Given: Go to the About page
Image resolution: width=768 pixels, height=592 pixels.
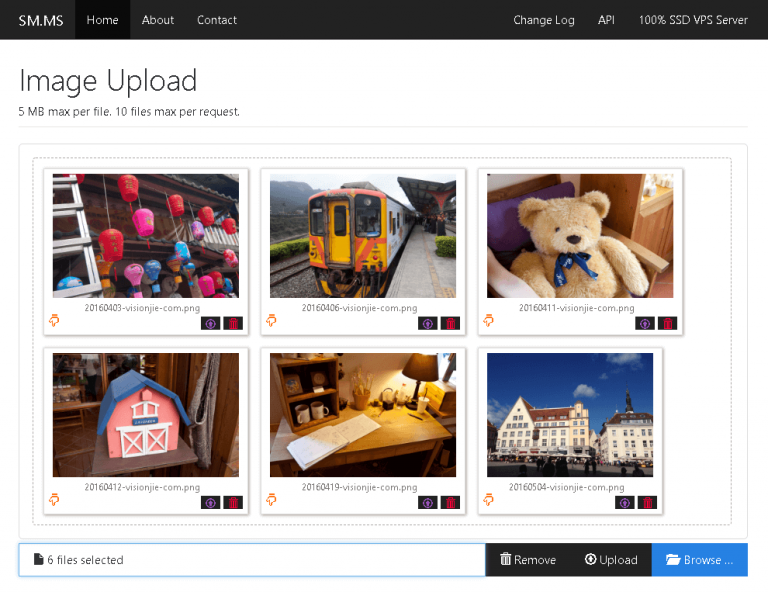Looking at the screenshot, I should pyautogui.click(x=158, y=20).
